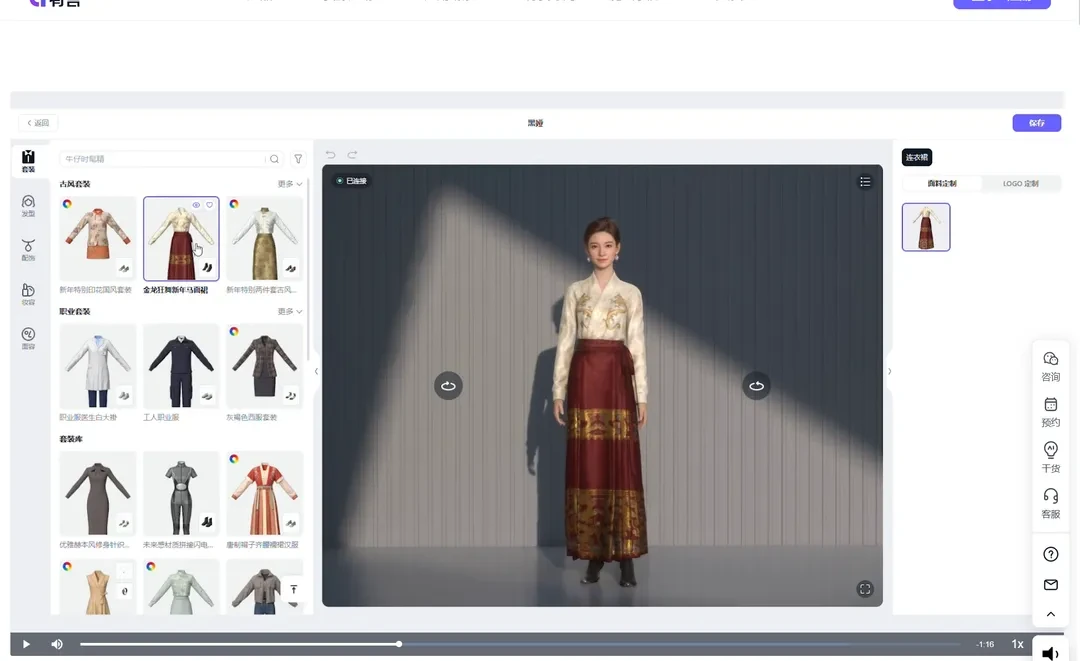Toggle heart favorite on 金龙狂舞新年马面裙

click(210, 205)
